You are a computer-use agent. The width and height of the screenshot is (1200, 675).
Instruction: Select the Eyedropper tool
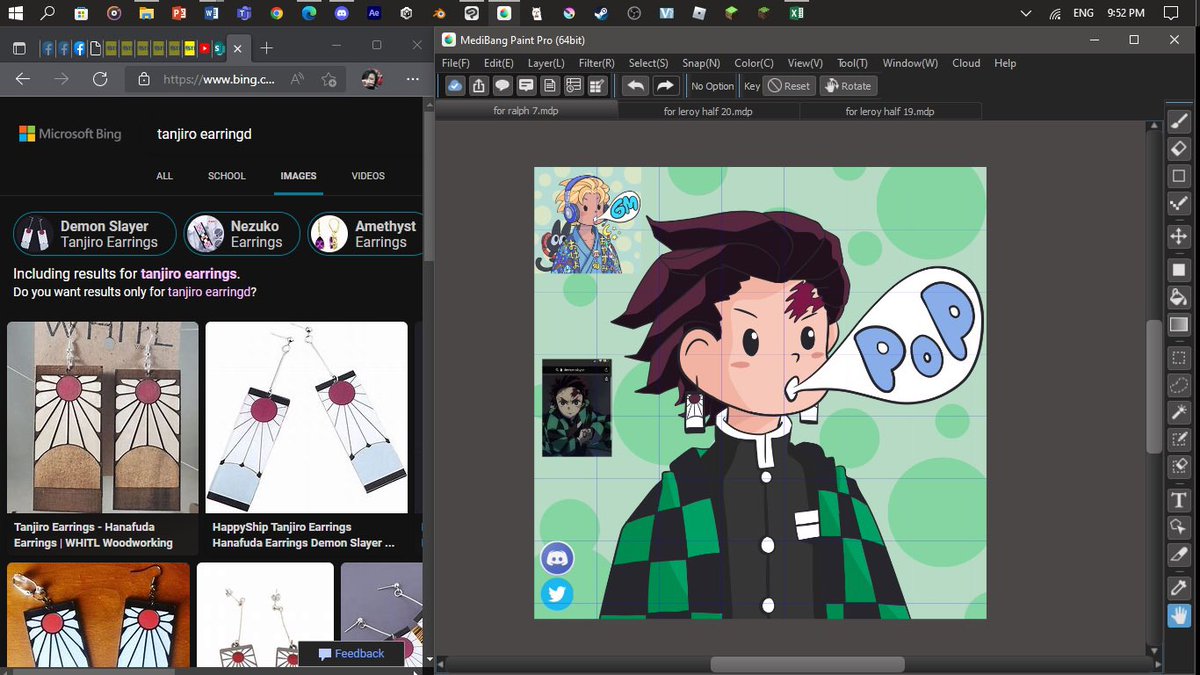coord(1179,588)
